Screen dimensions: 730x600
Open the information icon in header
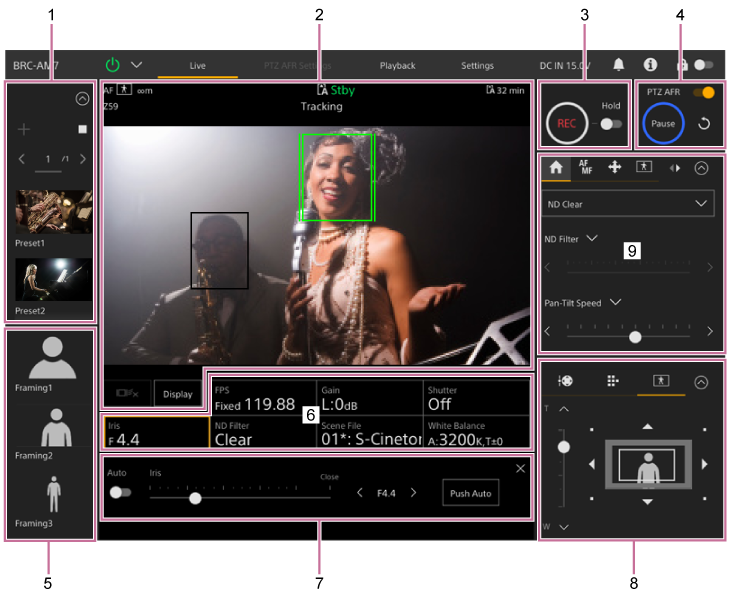[650, 65]
